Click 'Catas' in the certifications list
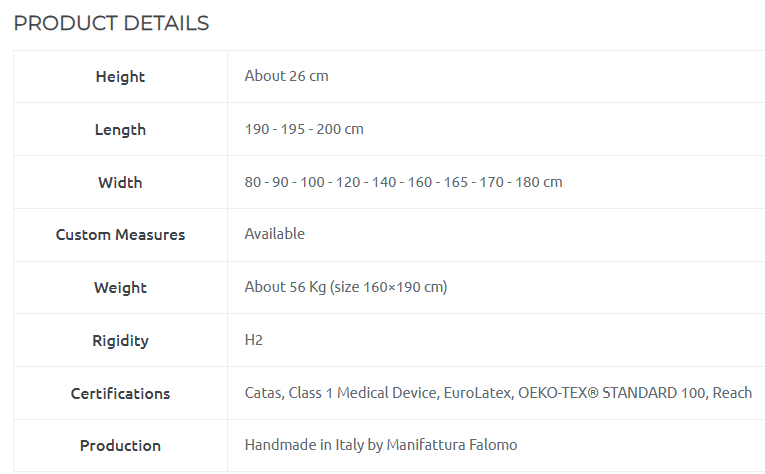Screen dimensions: 765x474 262,393
